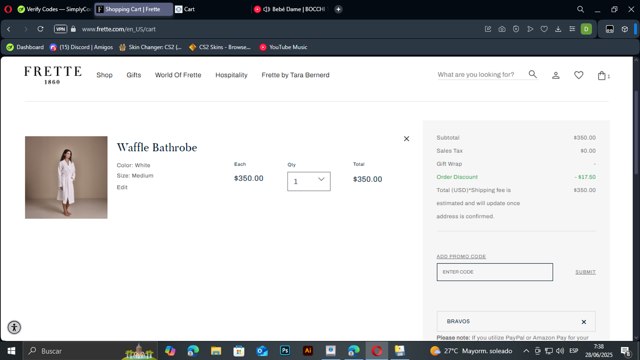The width and height of the screenshot is (640, 360).
Task: Open the tab search magnifier
Action: tap(580, 9)
